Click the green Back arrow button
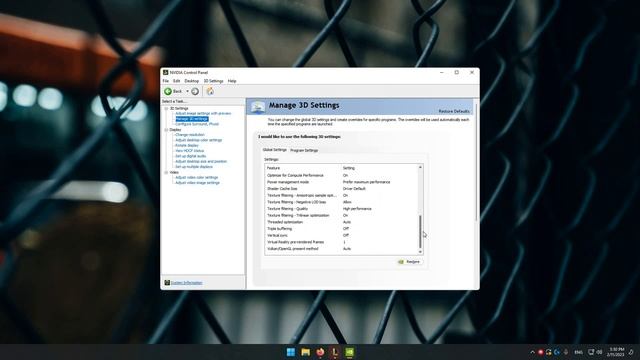640x360 pixels. click(168, 91)
